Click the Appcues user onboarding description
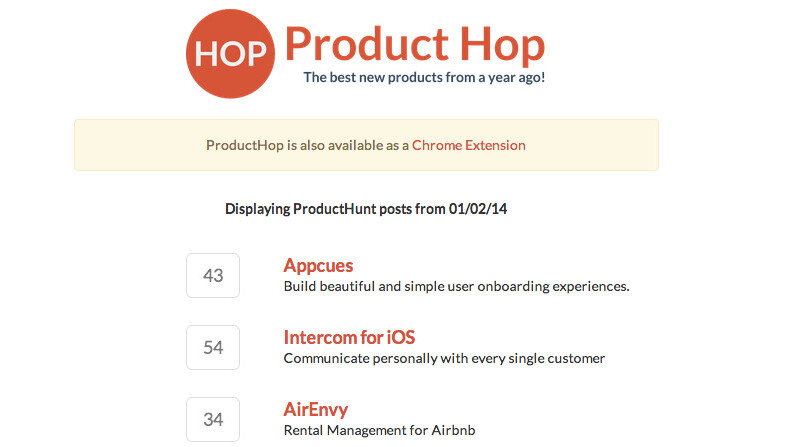This screenshot has width=795, height=447. (x=456, y=286)
